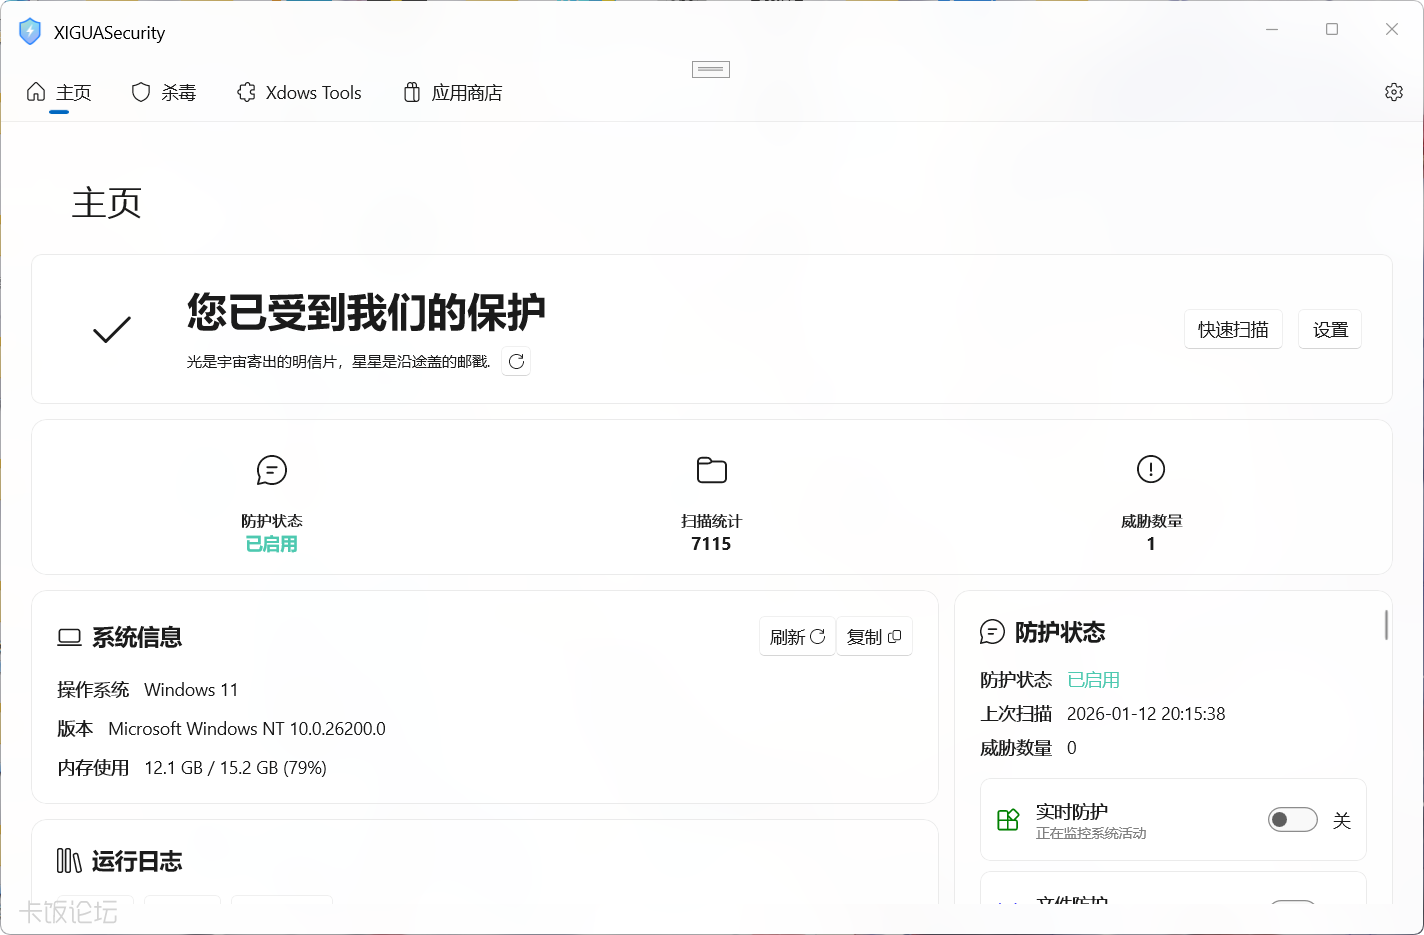Refresh the quote under the protection headline
Viewport: 1424px width, 935px height.
516,361
